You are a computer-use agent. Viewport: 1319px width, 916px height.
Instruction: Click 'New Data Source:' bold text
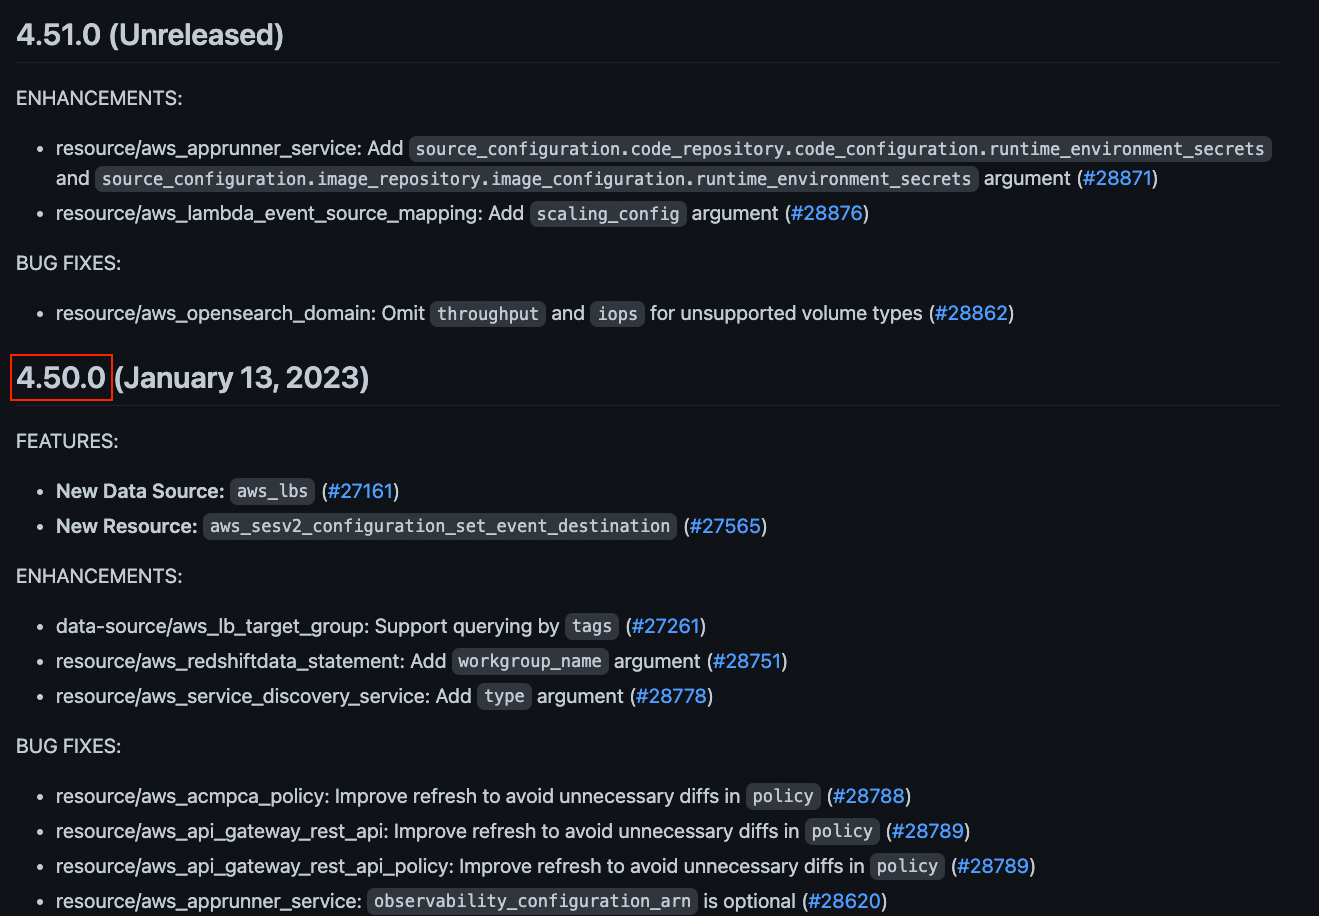140,492
